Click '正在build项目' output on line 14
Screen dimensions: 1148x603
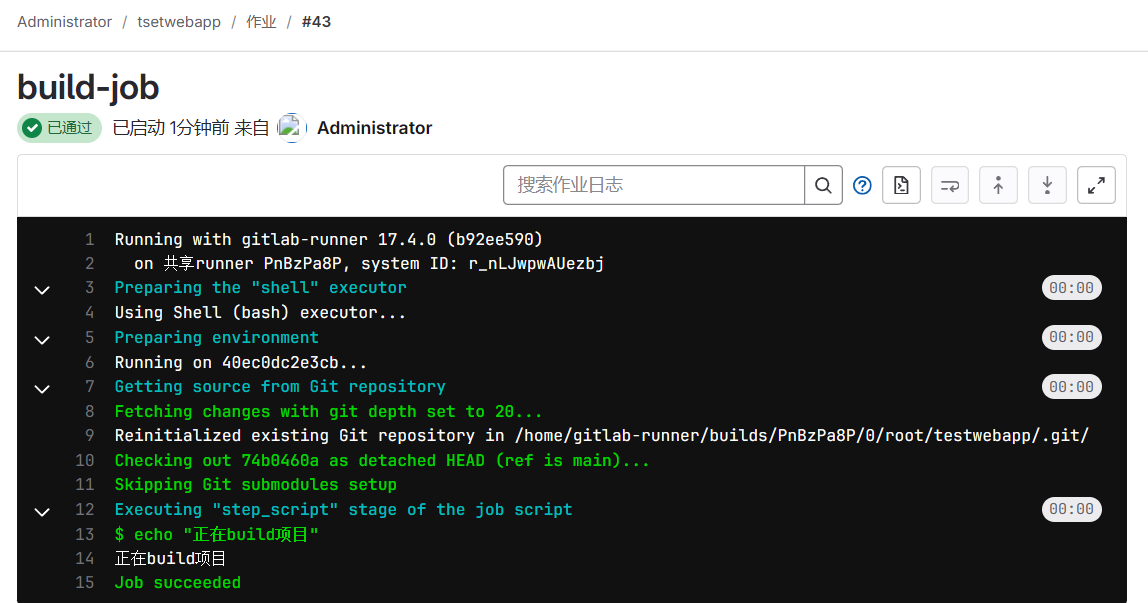tap(171, 558)
